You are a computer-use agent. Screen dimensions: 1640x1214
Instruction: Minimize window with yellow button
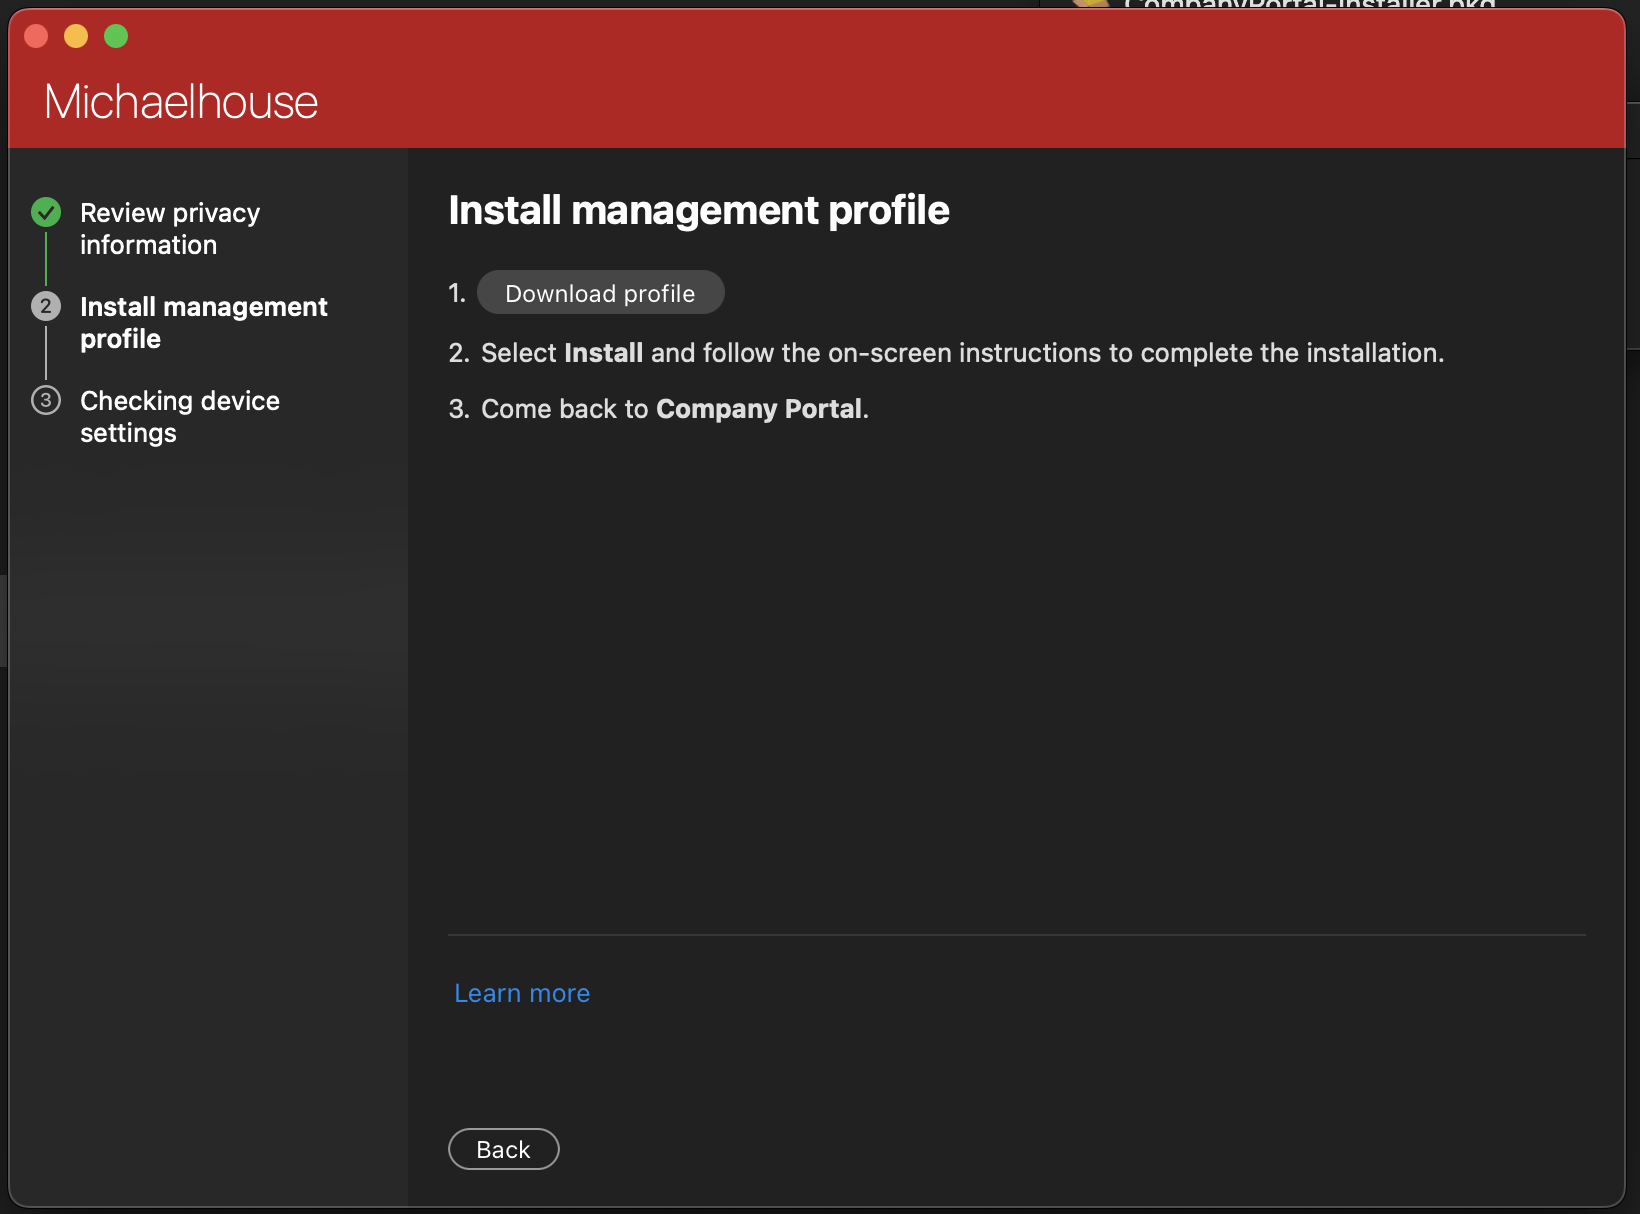[x=76, y=36]
